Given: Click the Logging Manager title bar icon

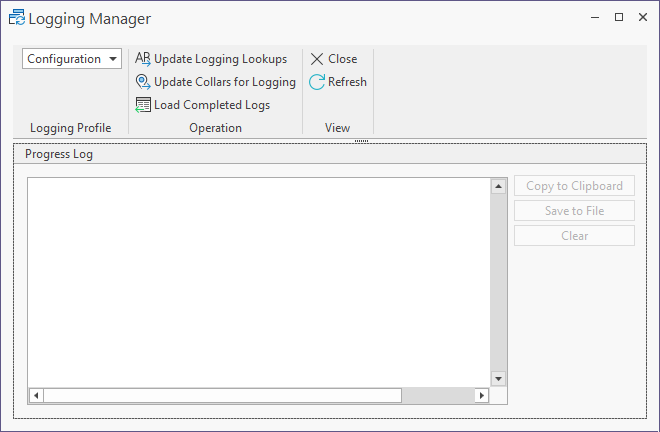Looking at the screenshot, I should click(17, 18).
